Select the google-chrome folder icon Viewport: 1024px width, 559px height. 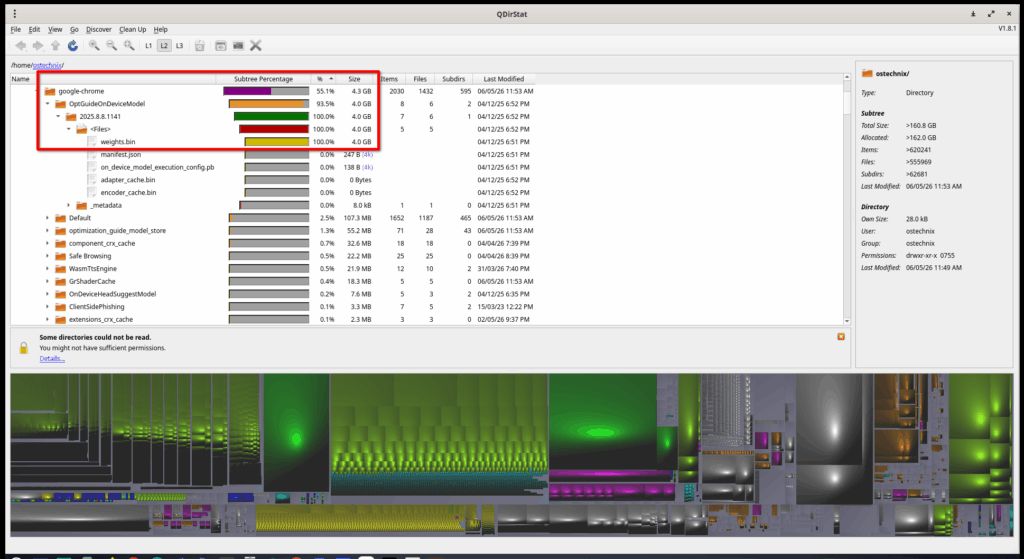pos(50,91)
